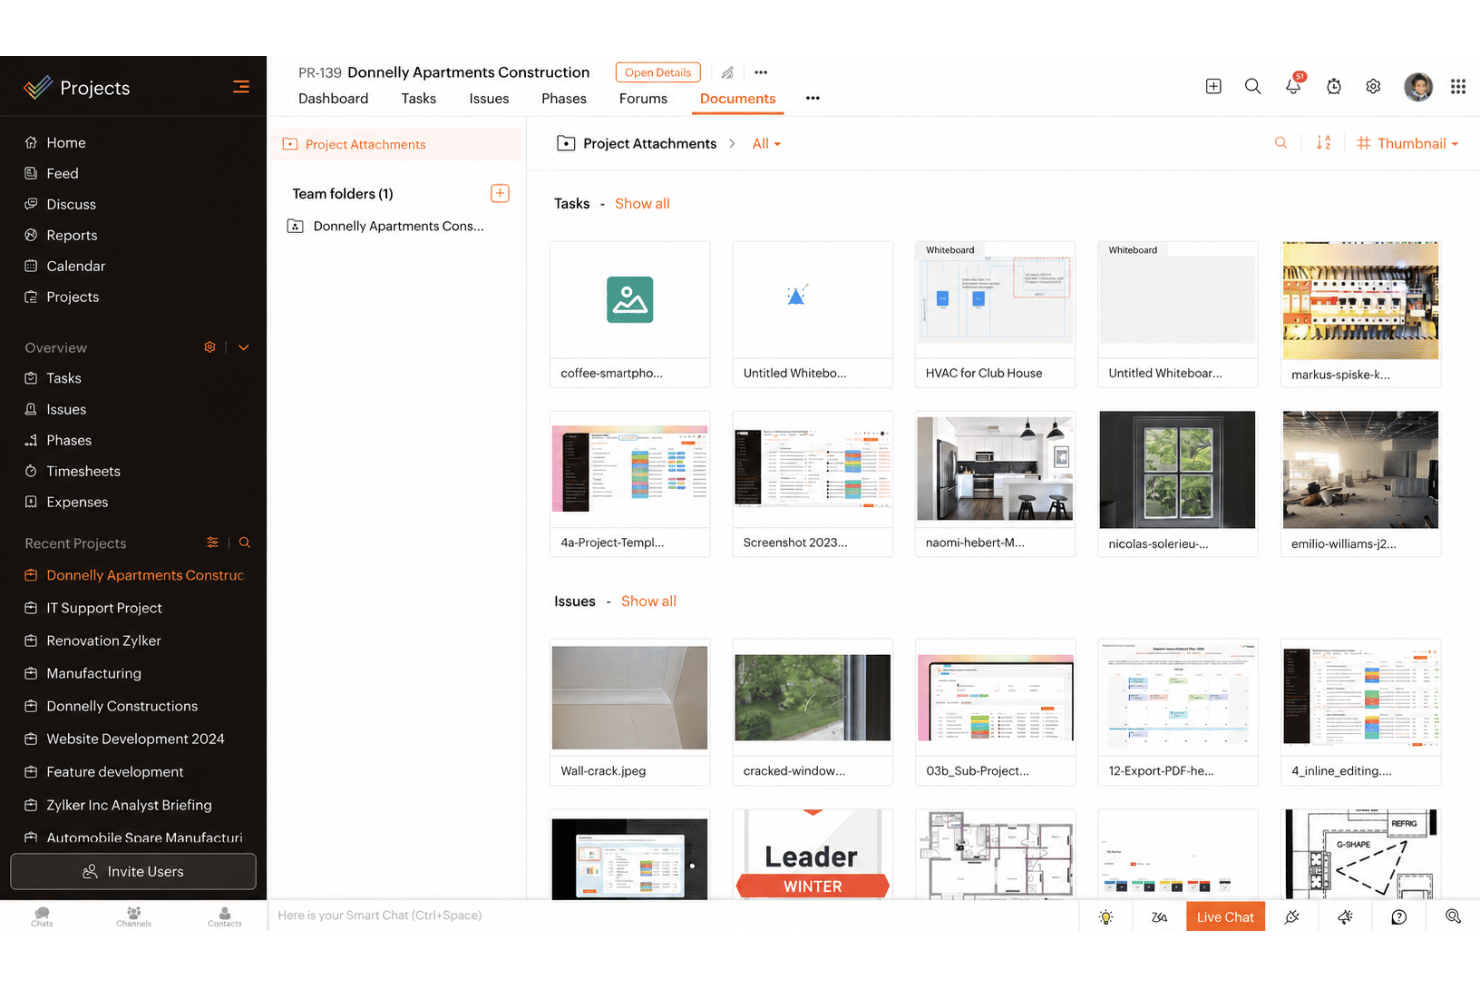Select the Documents tab

point(737,98)
